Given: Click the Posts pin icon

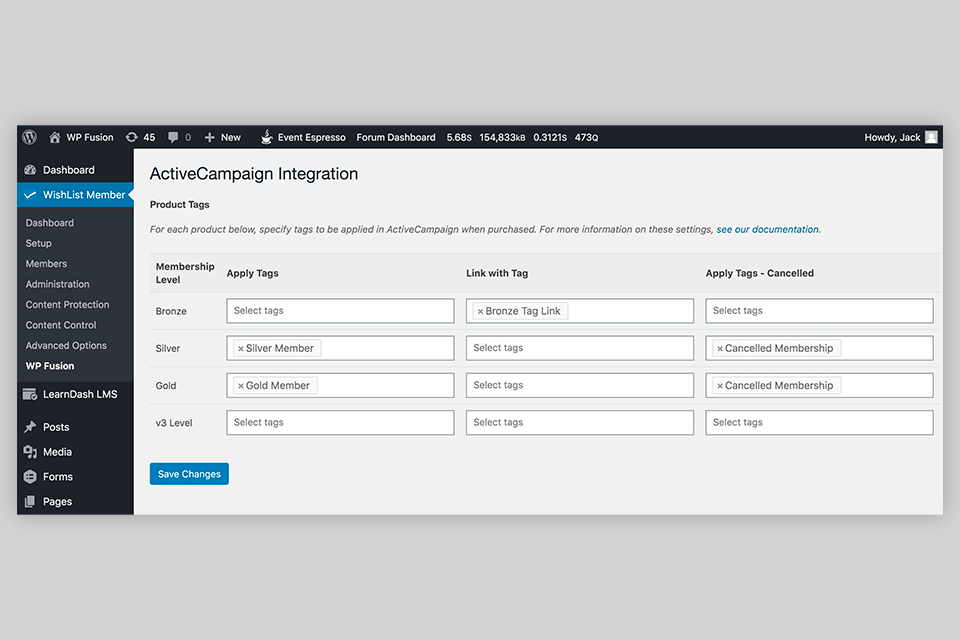Looking at the screenshot, I should [x=30, y=427].
